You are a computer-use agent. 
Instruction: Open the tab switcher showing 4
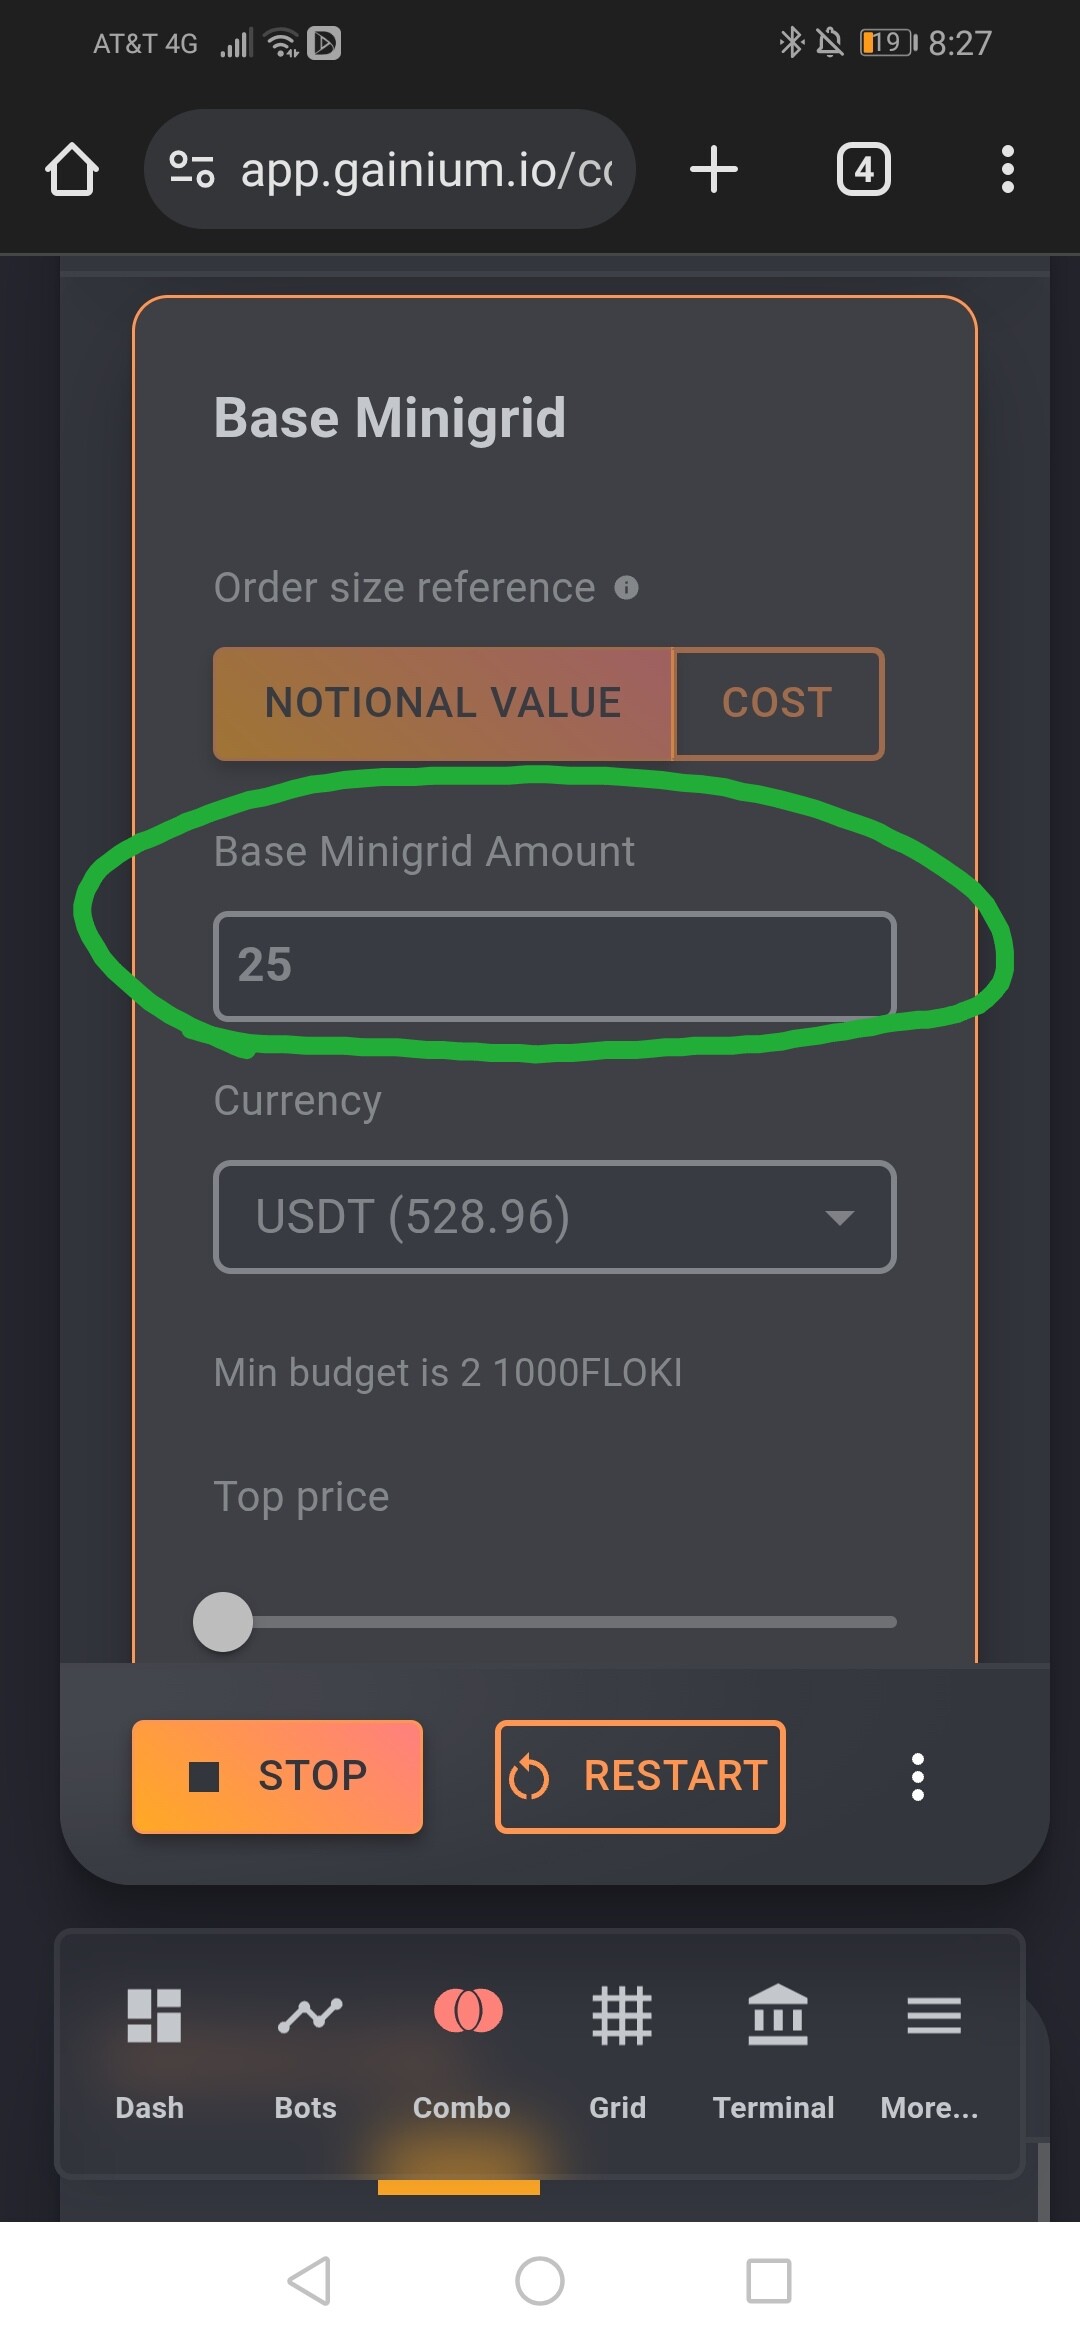pyautogui.click(x=864, y=169)
